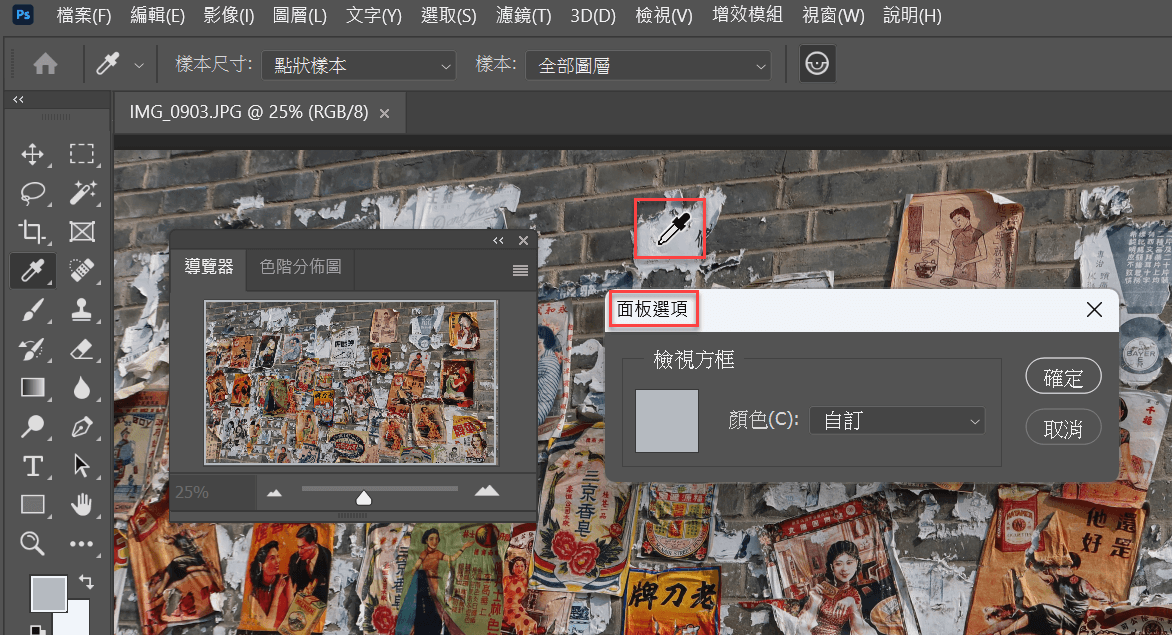Select the Clone Stamp tool
This screenshot has height=635, width=1172.
(81, 309)
